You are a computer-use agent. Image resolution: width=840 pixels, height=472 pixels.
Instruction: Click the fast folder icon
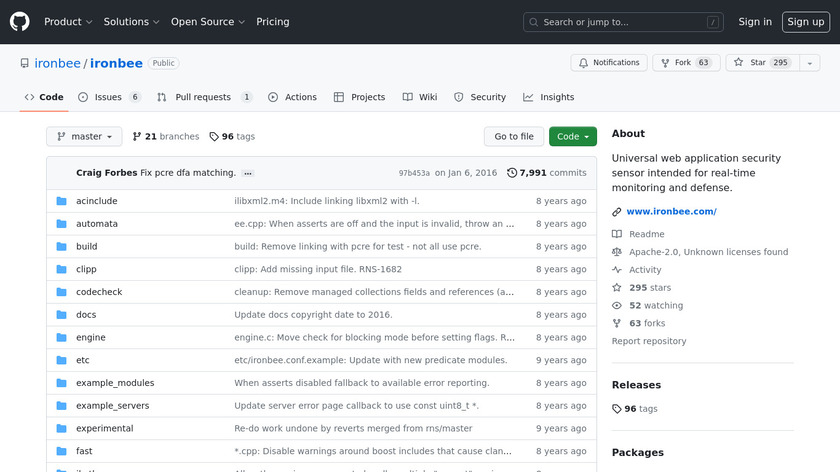[62, 452]
